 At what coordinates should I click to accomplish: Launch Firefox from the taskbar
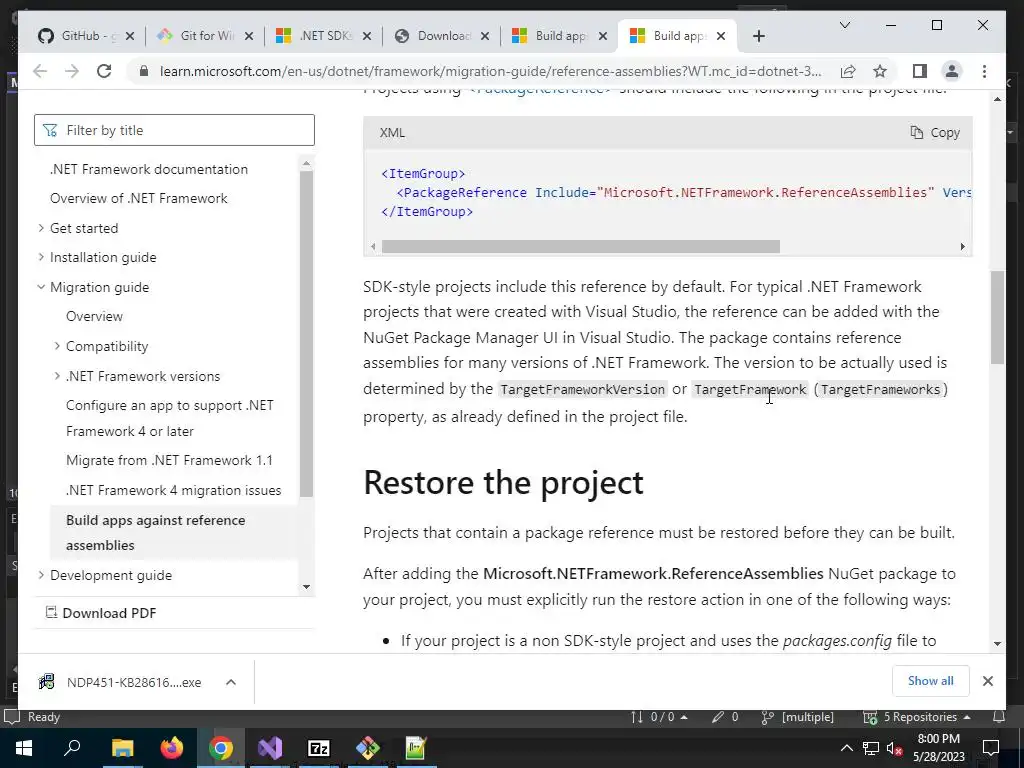tap(172, 748)
